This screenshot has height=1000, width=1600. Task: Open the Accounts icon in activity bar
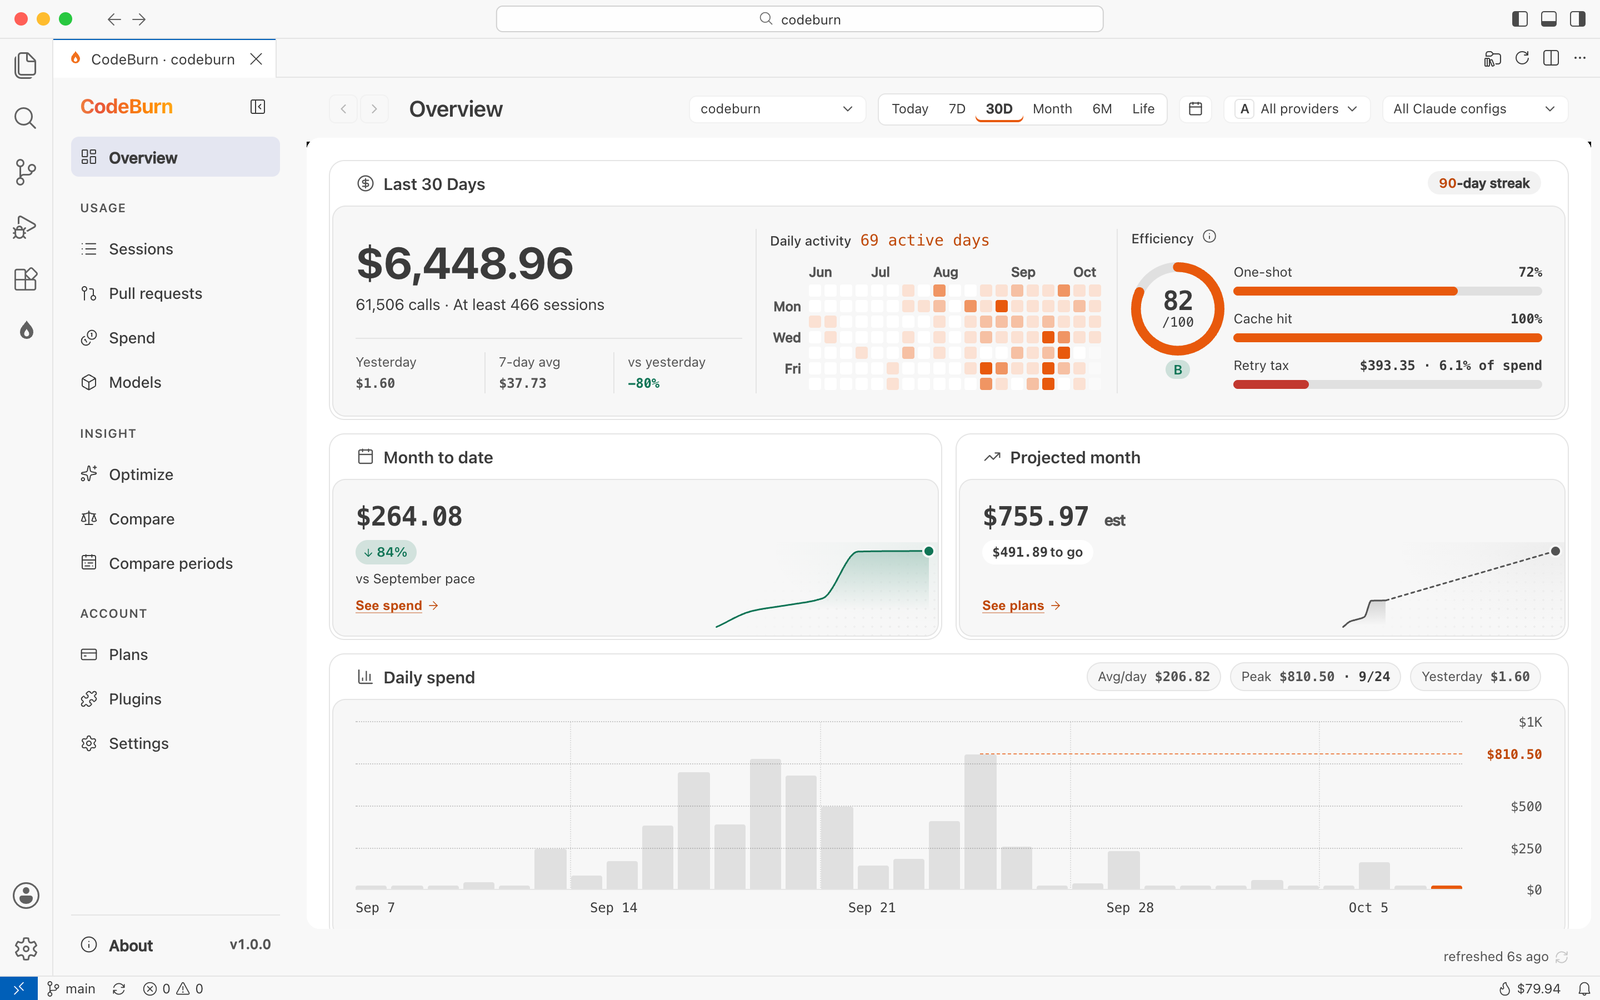tap(26, 895)
